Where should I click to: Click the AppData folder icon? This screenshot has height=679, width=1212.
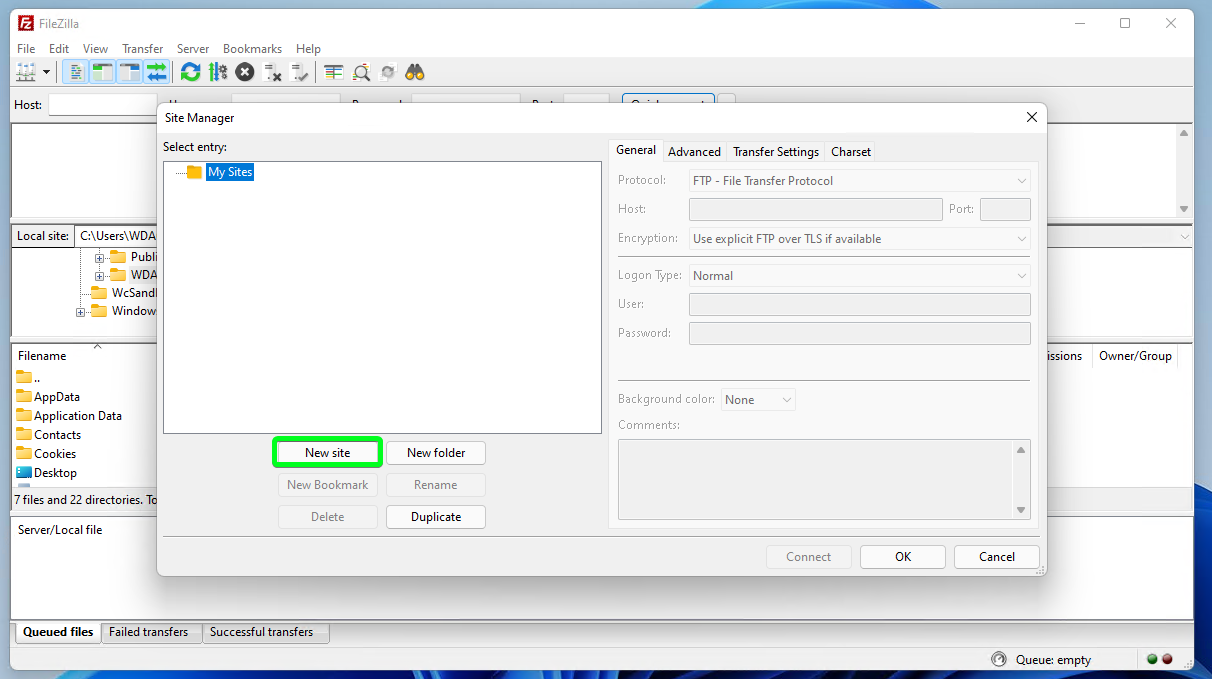click(24, 396)
